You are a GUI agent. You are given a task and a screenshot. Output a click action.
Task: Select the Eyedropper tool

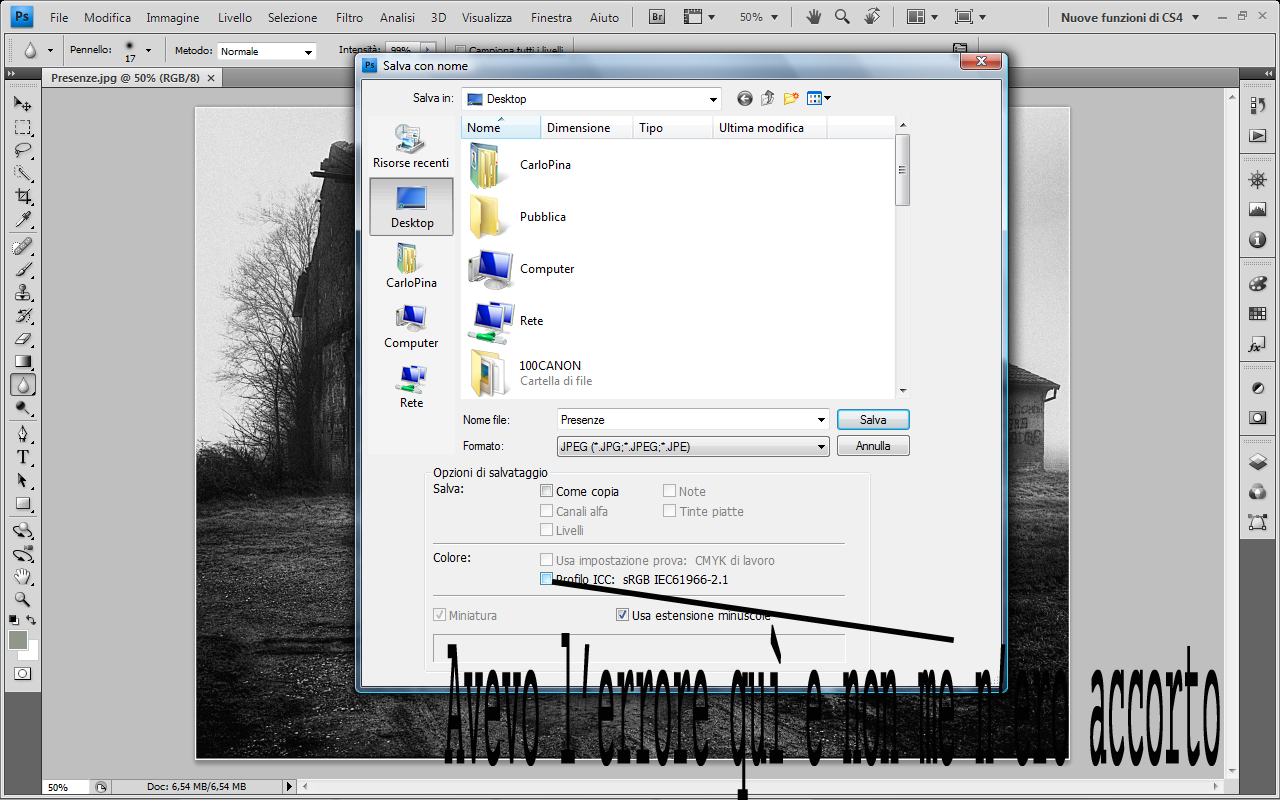click(22, 220)
